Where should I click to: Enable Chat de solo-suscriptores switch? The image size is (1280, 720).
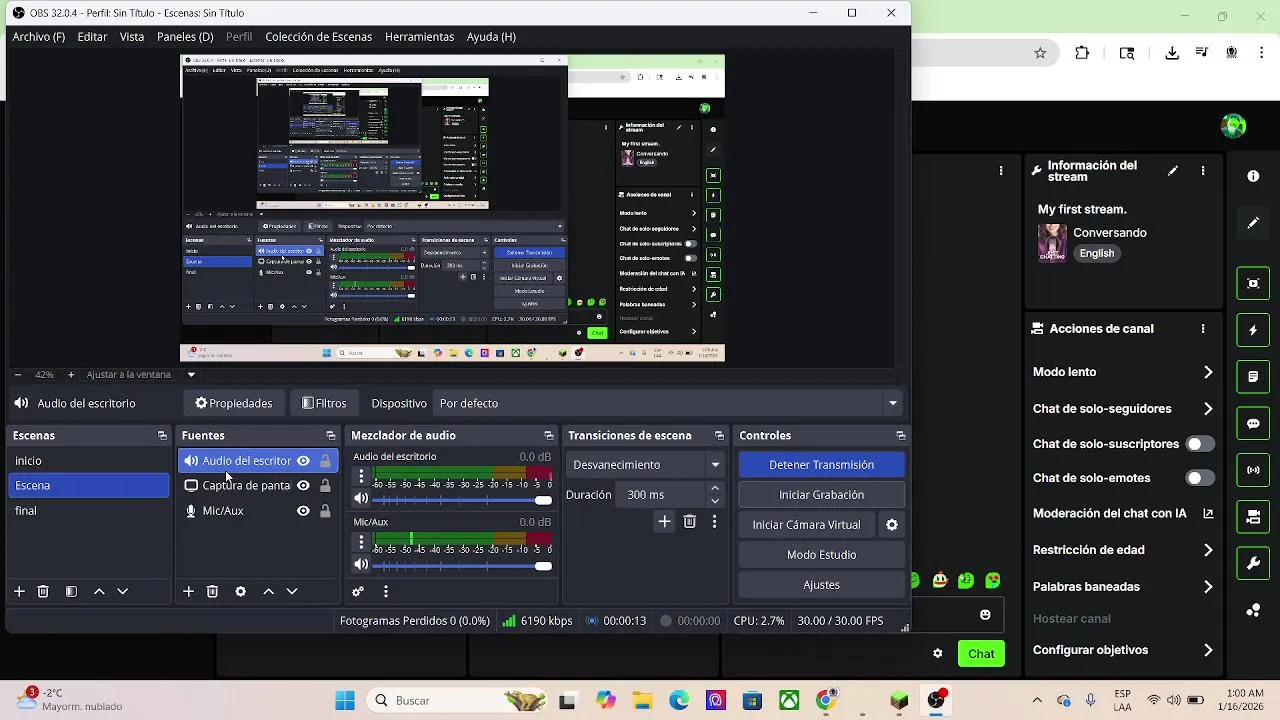(x=1200, y=444)
